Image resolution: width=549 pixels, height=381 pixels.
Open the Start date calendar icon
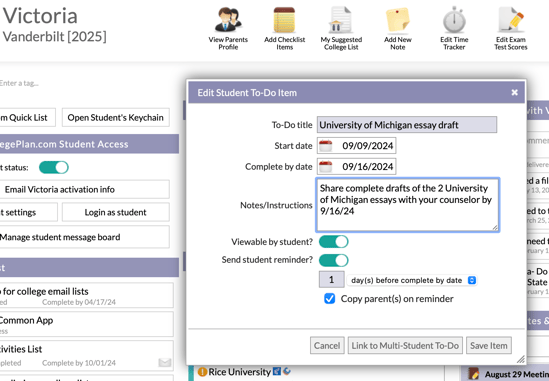pos(326,146)
